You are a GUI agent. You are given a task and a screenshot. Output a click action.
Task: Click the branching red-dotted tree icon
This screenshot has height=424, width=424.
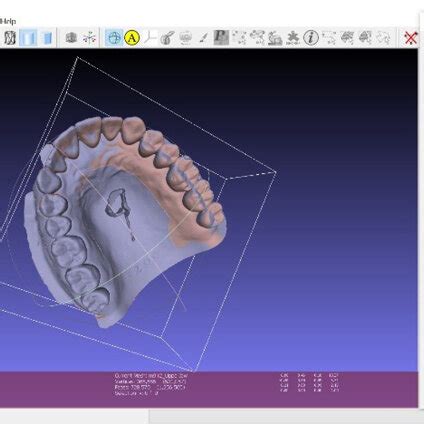(89, 38)
